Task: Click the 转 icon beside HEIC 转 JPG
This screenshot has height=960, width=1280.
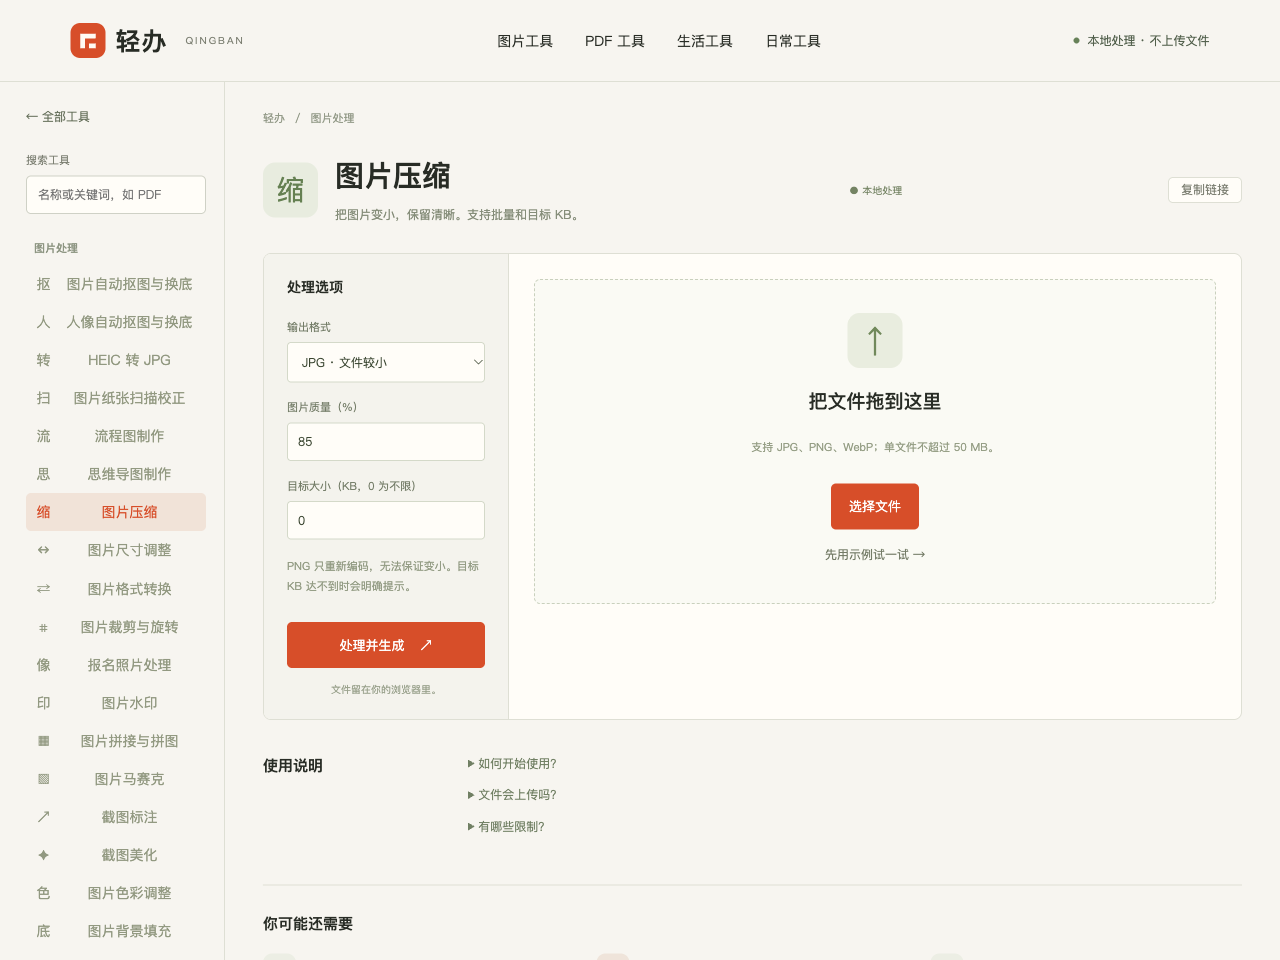Action: [43, 360]
